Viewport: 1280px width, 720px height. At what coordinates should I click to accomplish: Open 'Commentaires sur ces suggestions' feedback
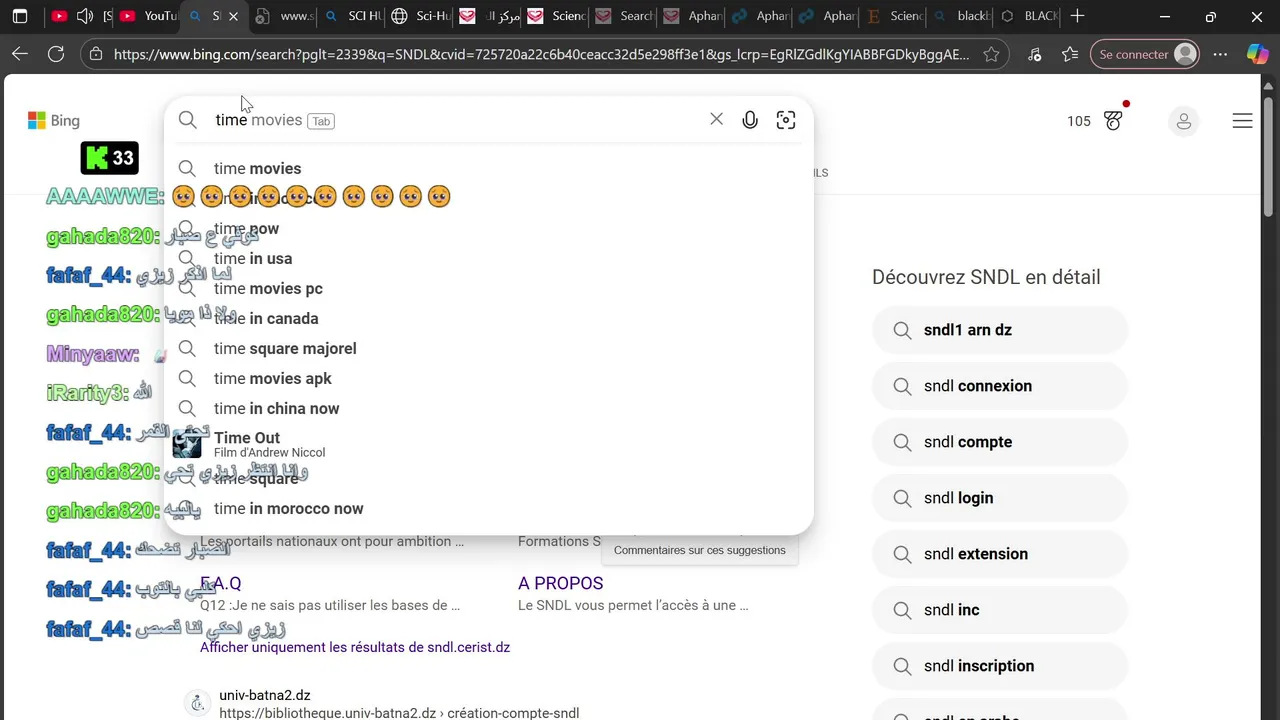(x=700, y=550)
